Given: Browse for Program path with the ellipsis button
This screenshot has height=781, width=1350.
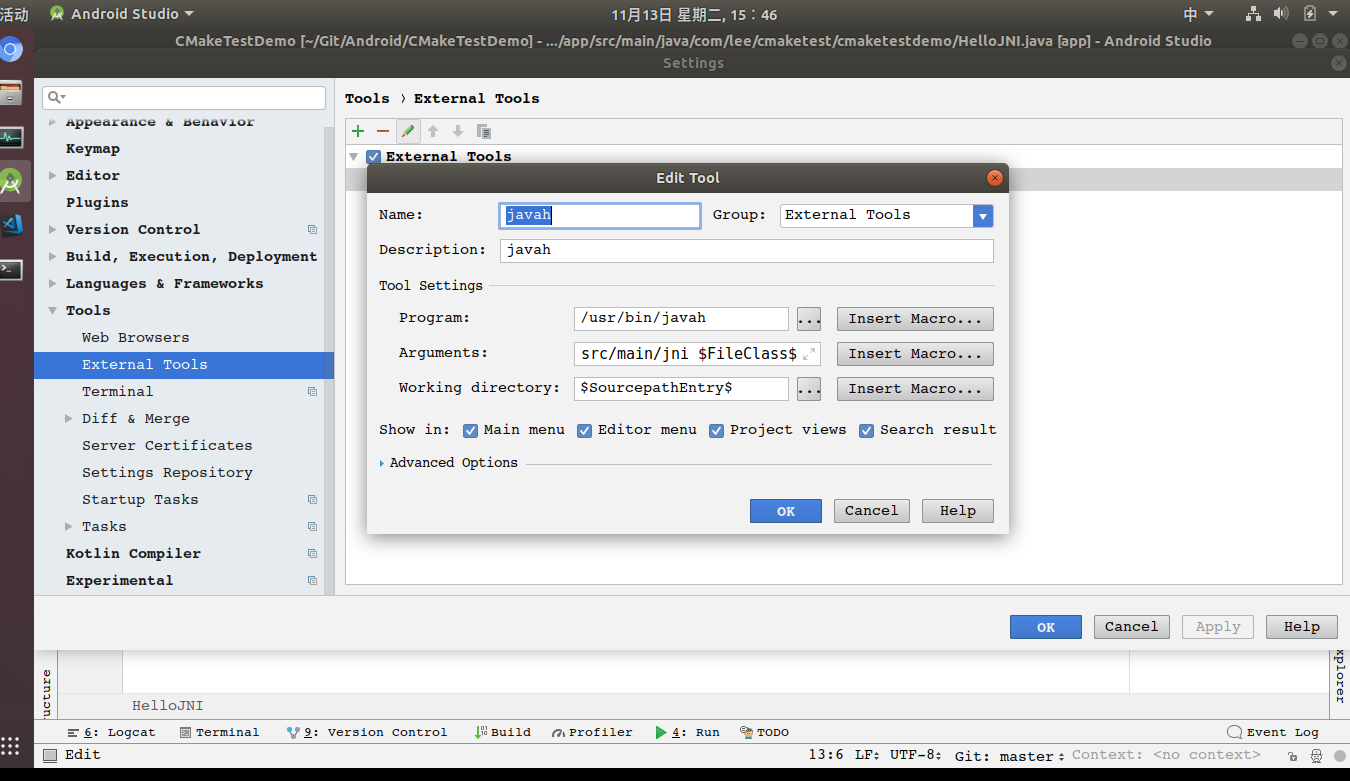Looking at the screenshot, I should (x=808, y=318).
